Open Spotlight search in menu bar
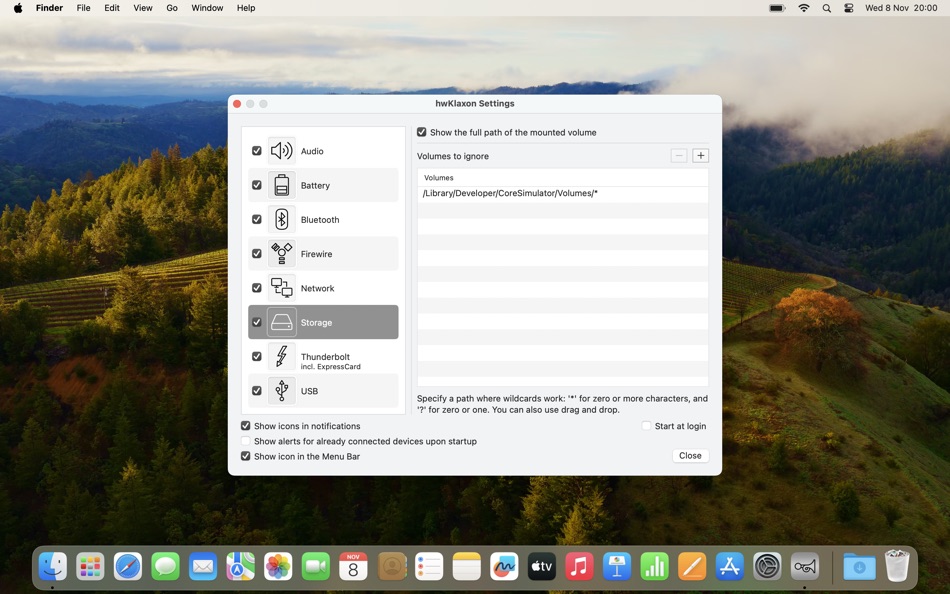Viewport: 950px width, 594px height. click(826, 8)
